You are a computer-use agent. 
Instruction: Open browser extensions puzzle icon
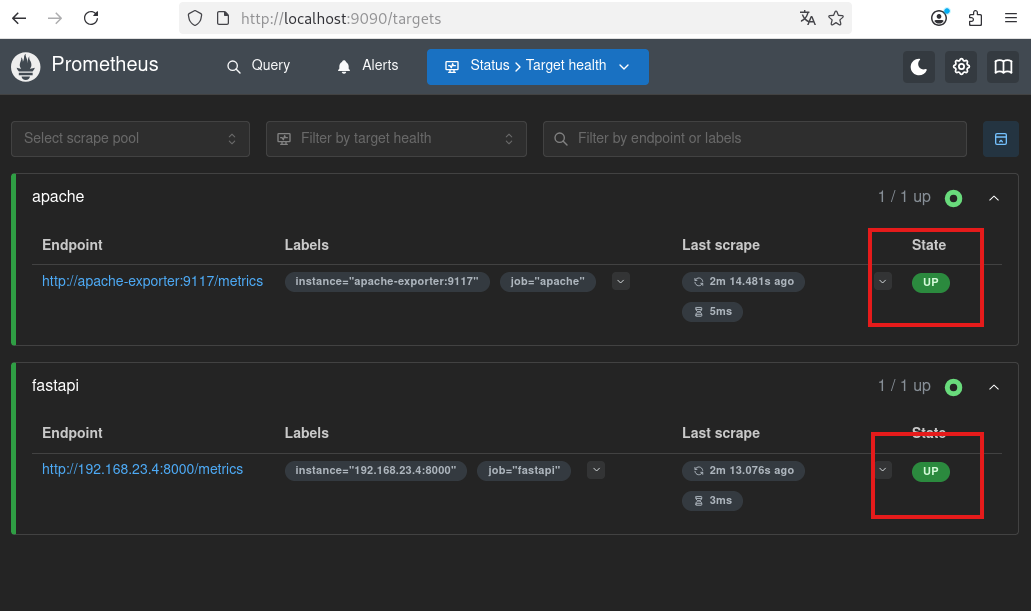[976, 18]
